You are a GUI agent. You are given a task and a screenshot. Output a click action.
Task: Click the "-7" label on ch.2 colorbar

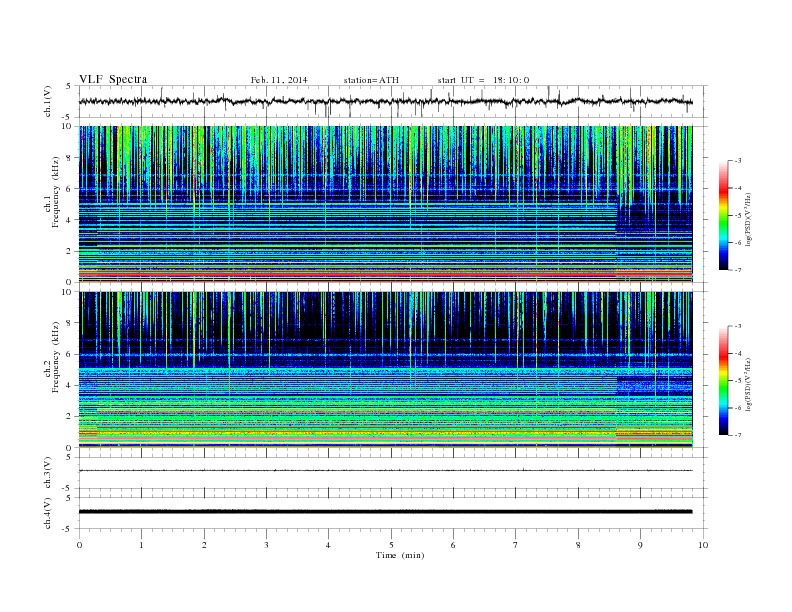[737, 435]
